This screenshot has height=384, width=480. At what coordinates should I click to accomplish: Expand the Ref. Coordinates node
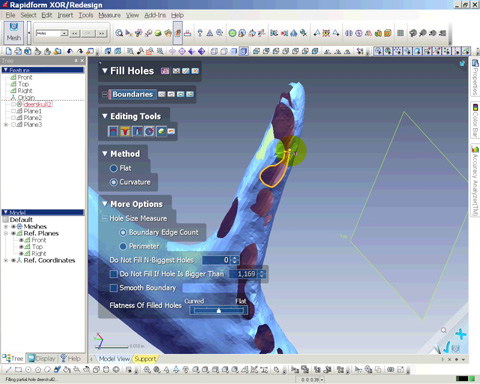click(6, 260)
